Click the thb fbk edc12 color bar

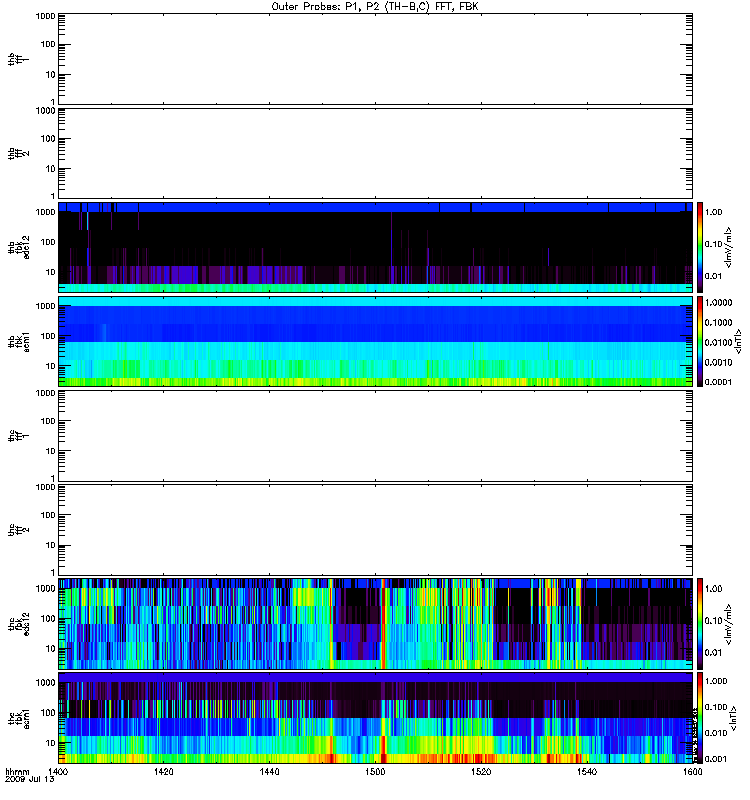[x=700, y=247]
